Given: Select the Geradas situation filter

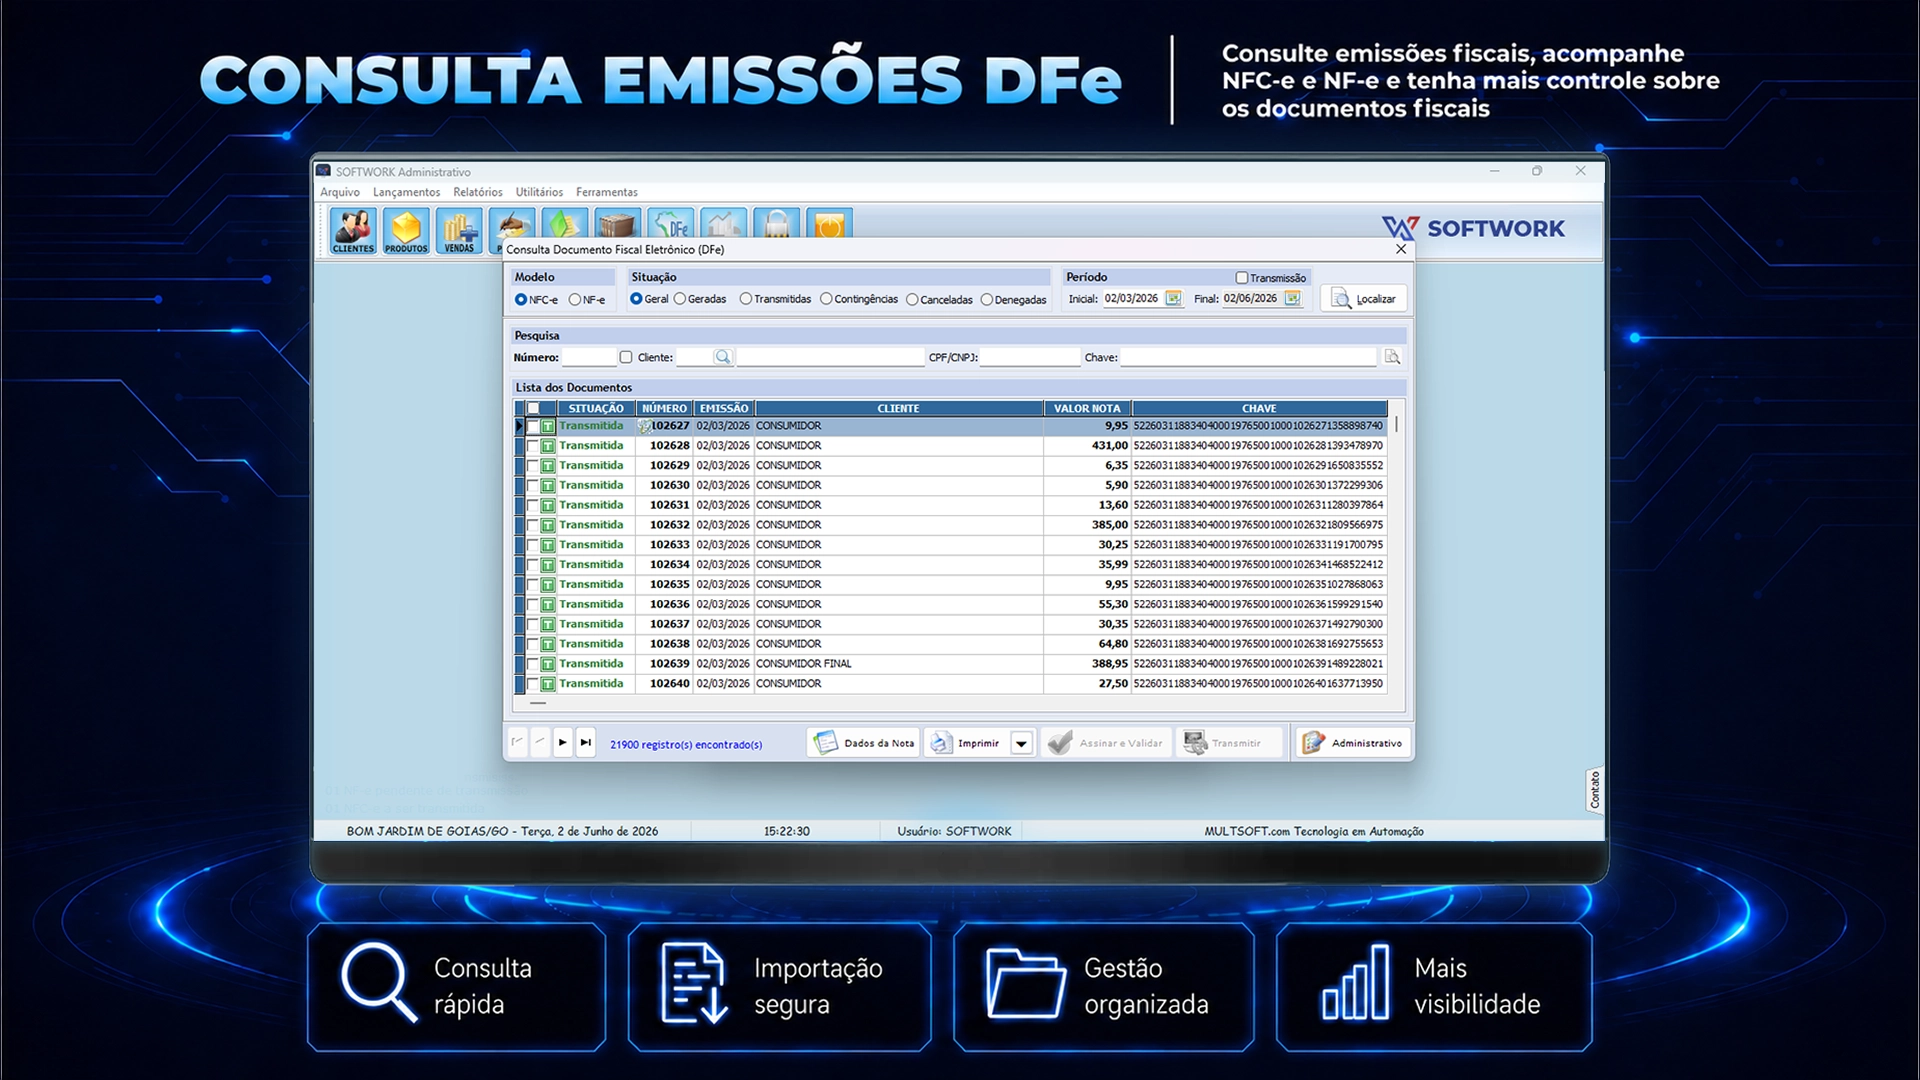Looking at the screenshot, I should click(x=700, y=299).
